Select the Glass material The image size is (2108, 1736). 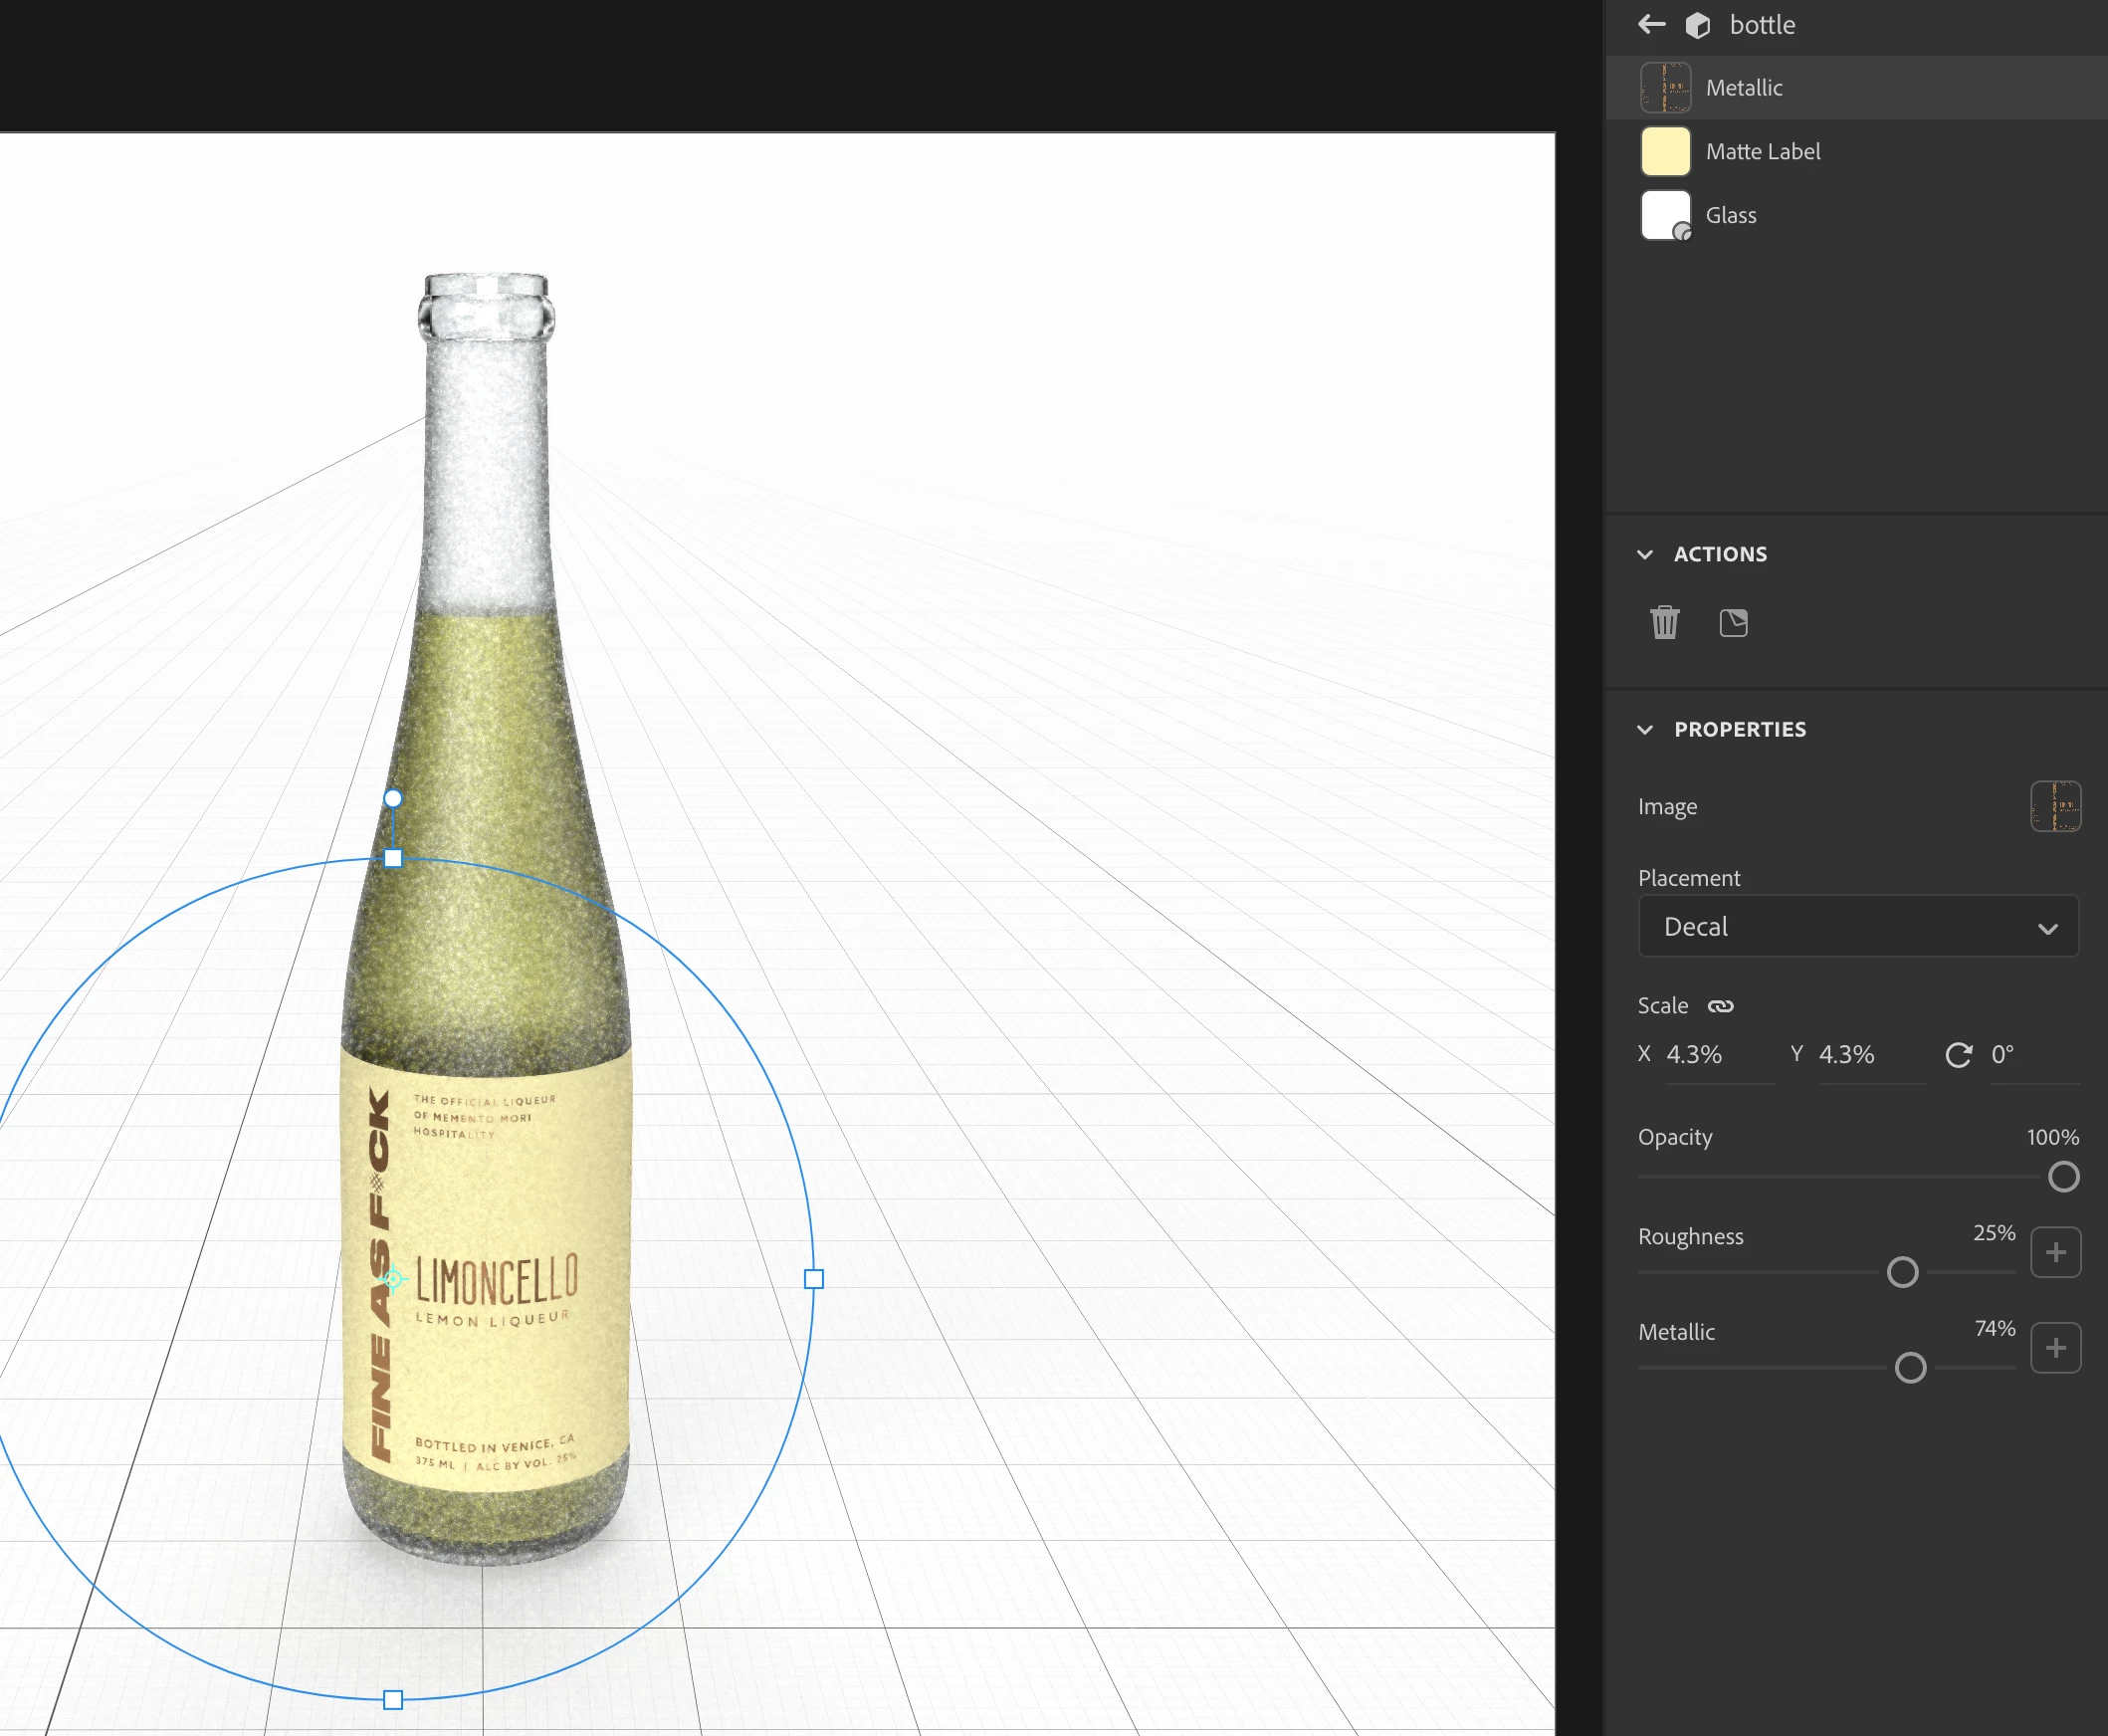[1730, 216]
